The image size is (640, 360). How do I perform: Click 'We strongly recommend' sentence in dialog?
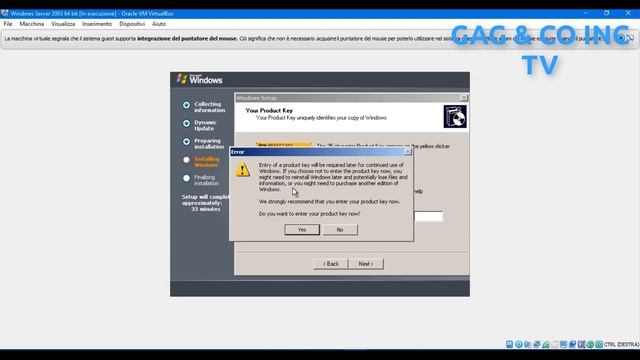(329, 202)
